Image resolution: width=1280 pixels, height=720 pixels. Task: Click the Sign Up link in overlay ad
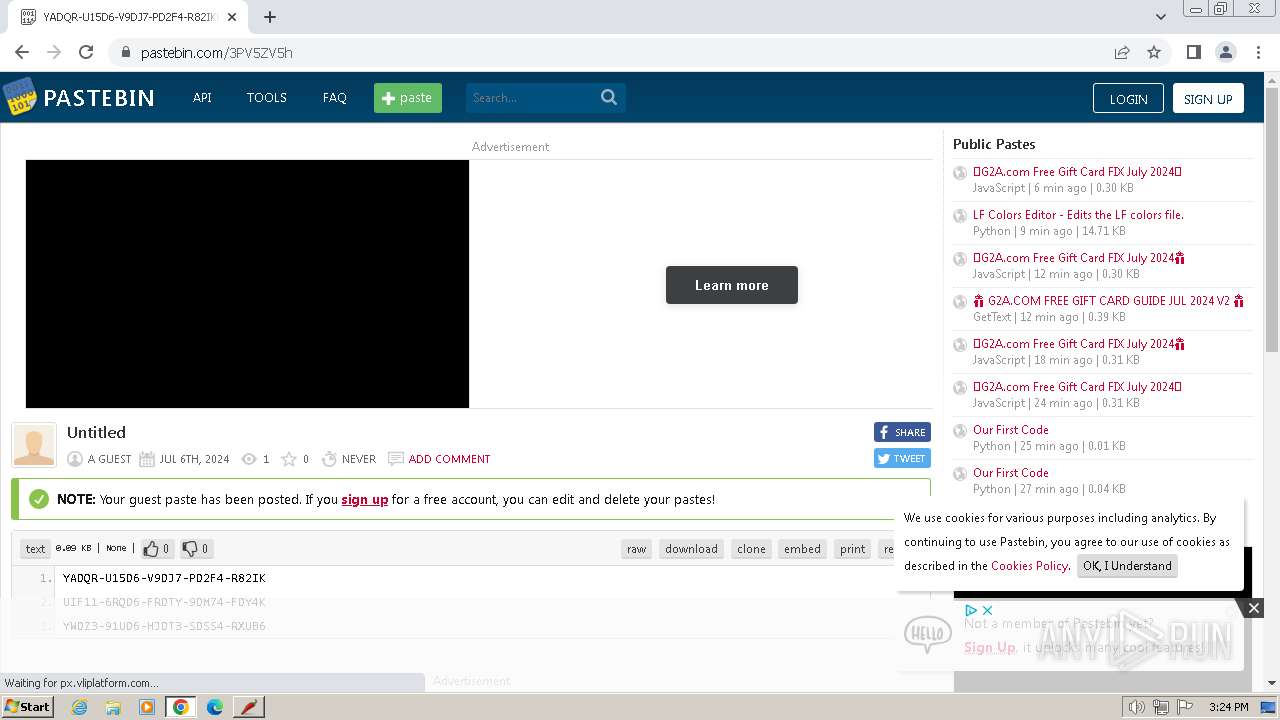coord(989,648)
